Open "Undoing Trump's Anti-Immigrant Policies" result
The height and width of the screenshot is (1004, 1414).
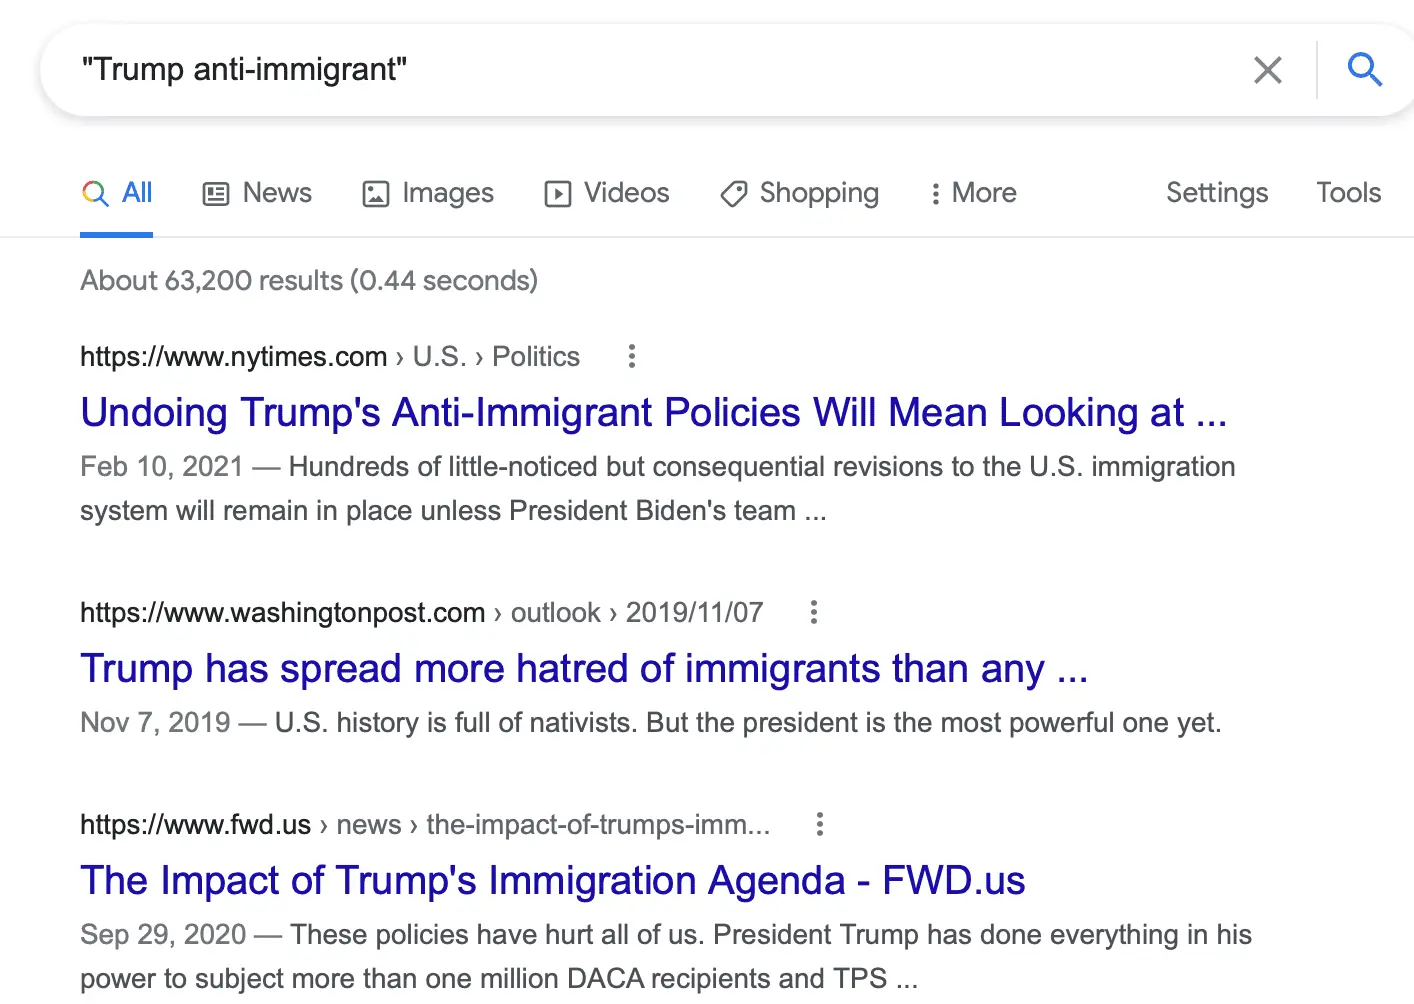click(x=653, y=413)
